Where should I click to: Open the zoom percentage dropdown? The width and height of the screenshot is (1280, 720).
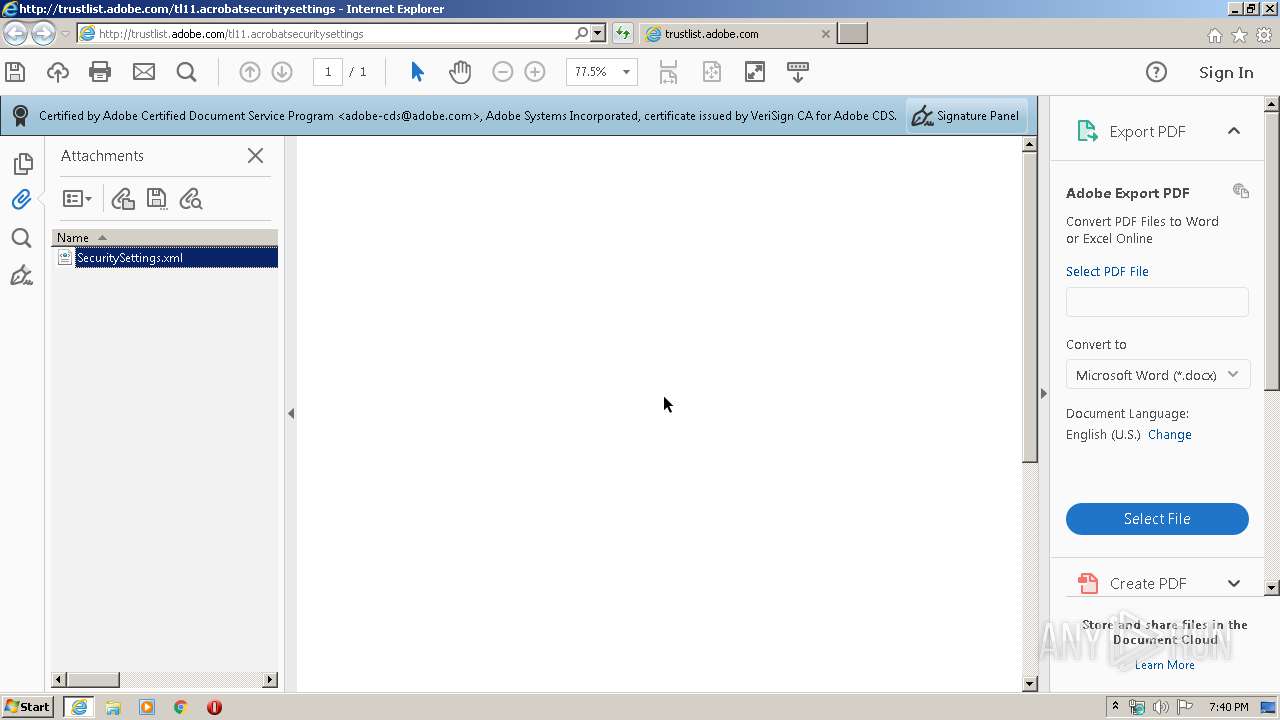[x=626, y=72]
